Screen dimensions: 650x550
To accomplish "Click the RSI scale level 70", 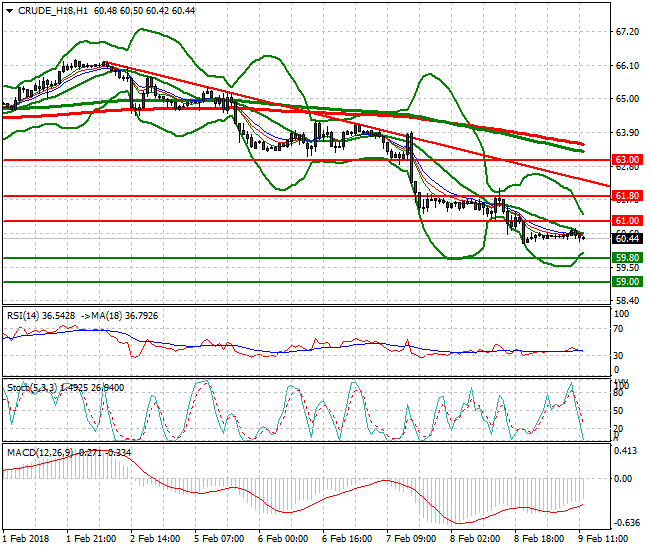I will tap(618, 329).
